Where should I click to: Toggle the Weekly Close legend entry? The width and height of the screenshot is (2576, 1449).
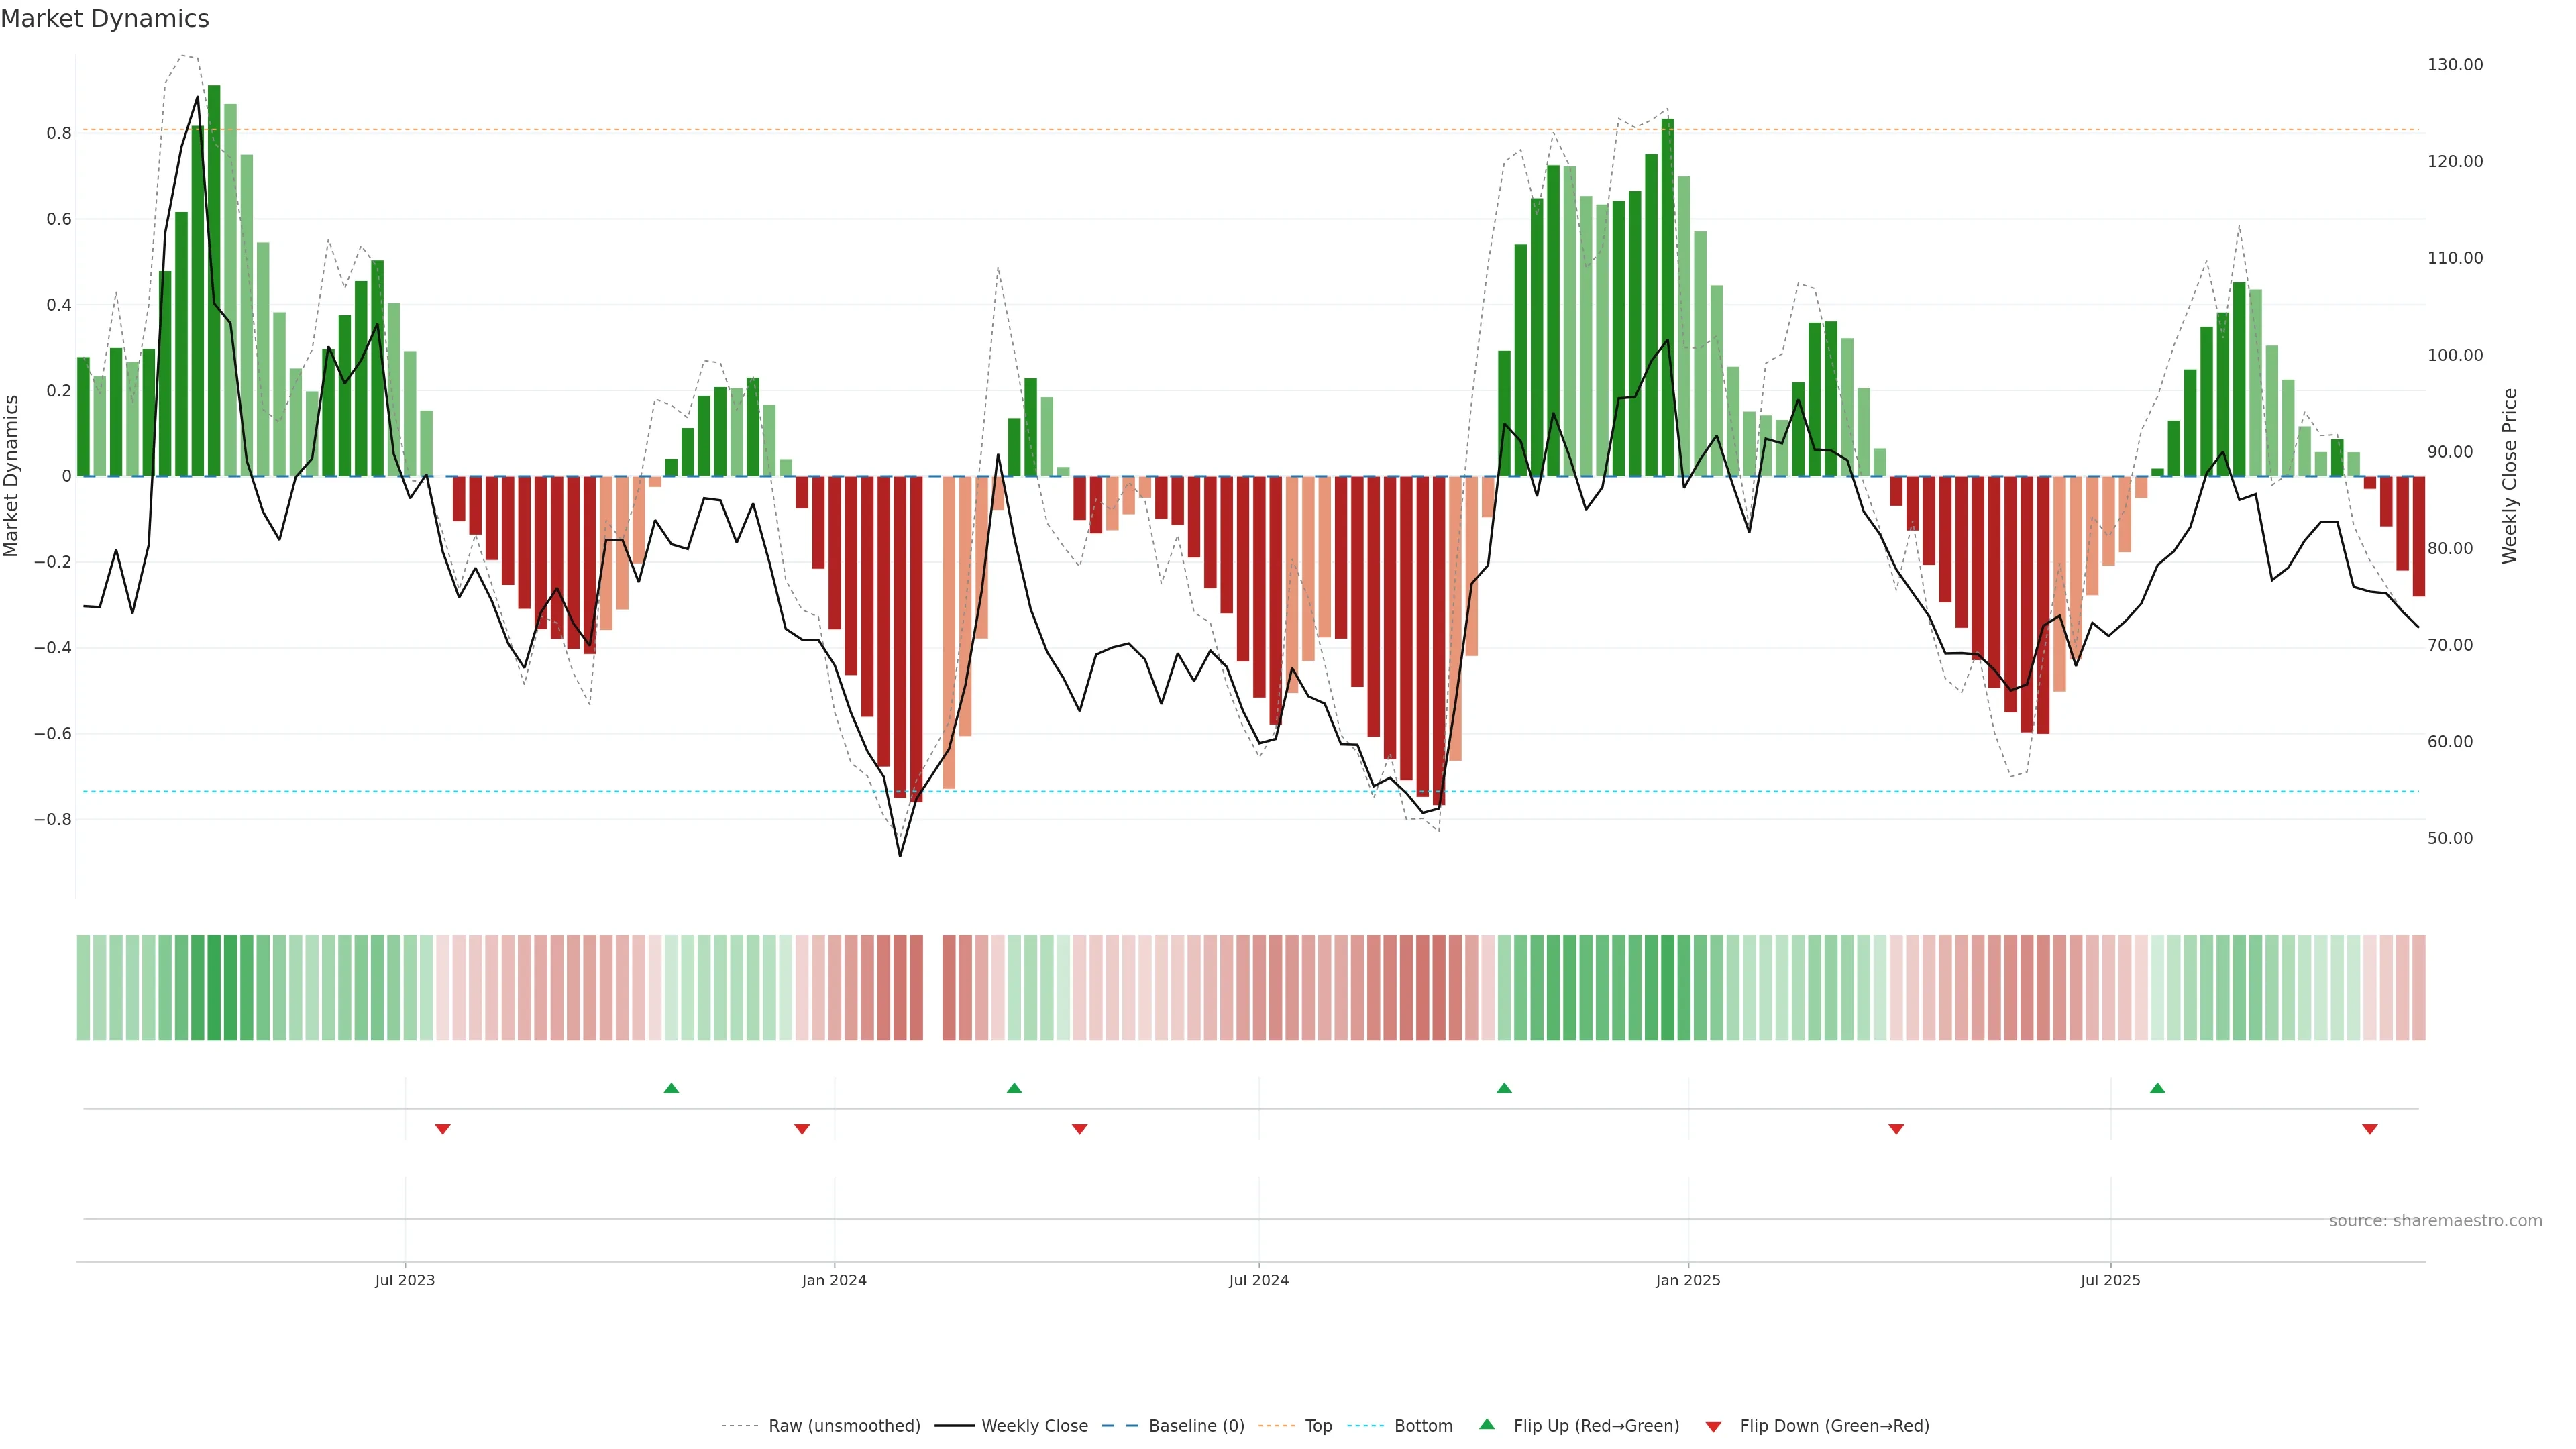click(1034, 1426)
